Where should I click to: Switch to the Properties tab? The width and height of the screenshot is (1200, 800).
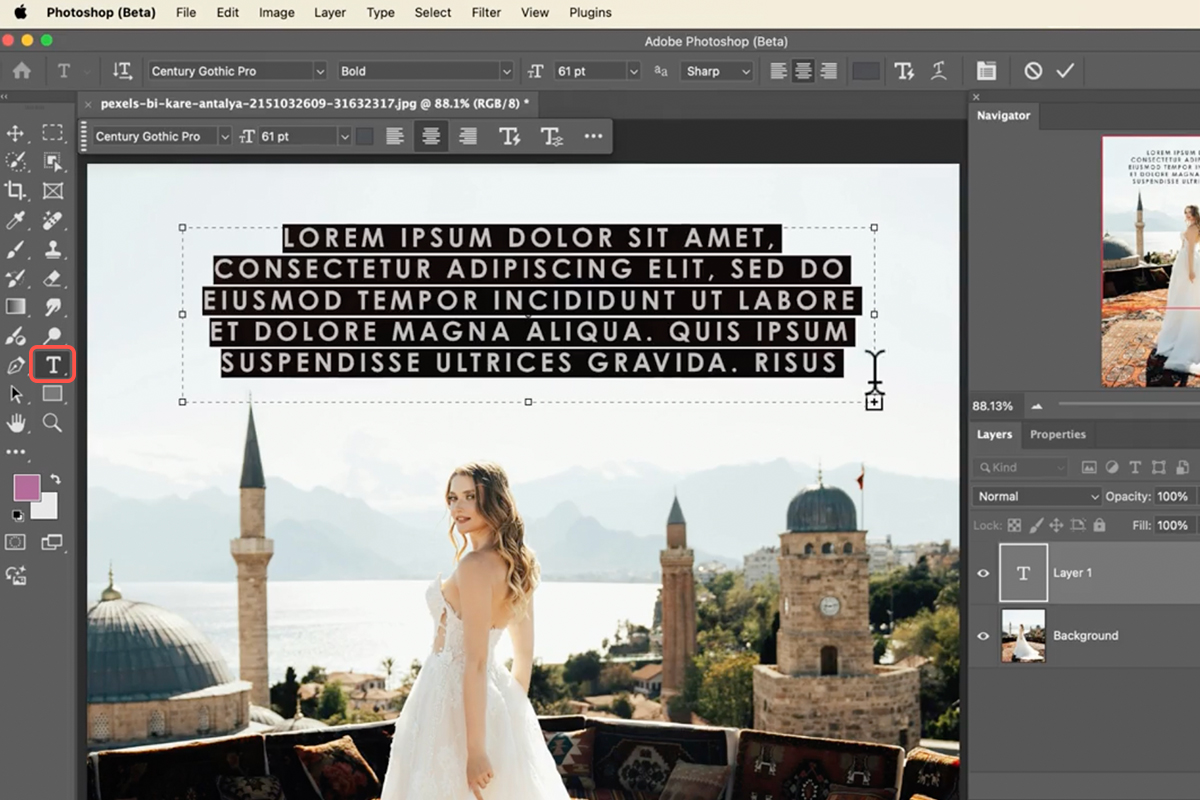pos(1057,434)
